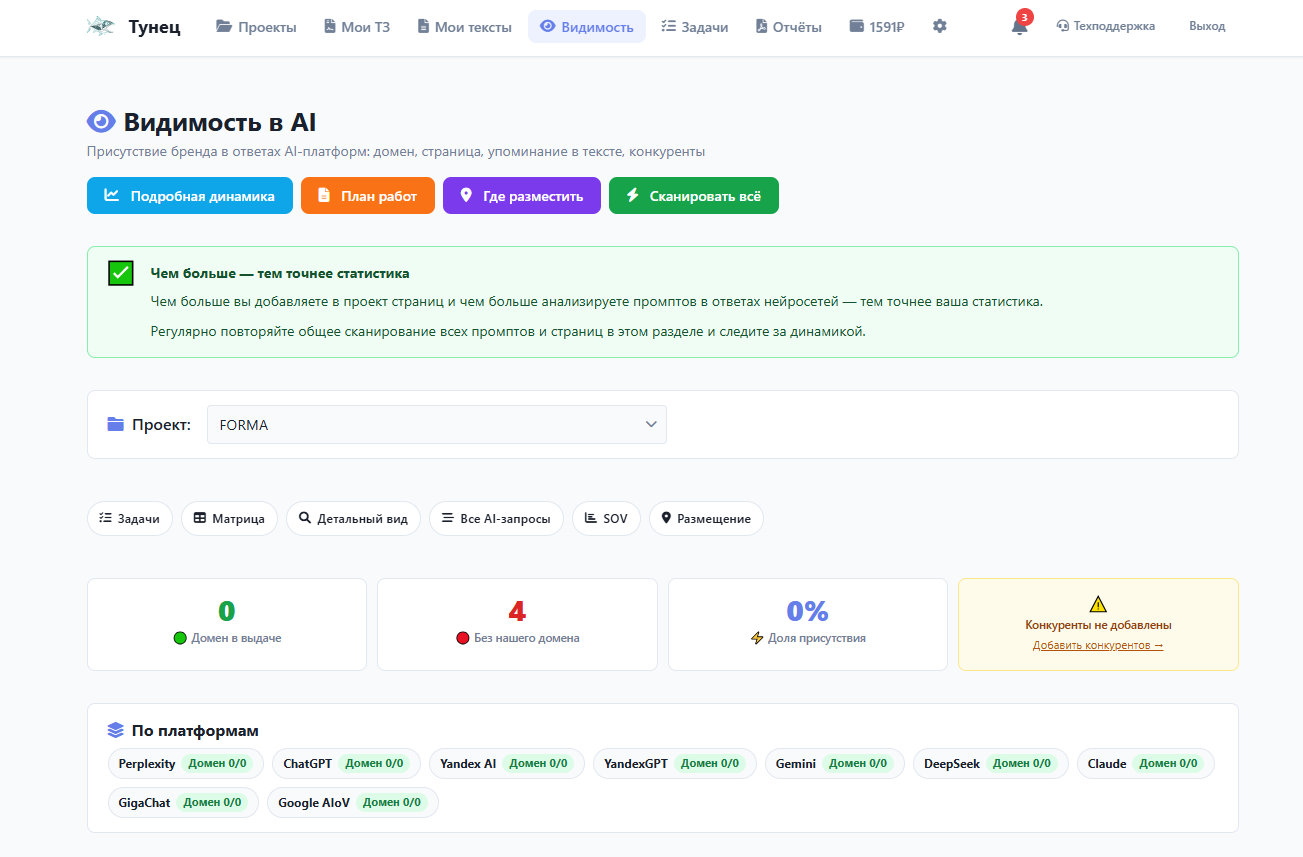
Task: Open the Детальный вид view
Action: 353,519
